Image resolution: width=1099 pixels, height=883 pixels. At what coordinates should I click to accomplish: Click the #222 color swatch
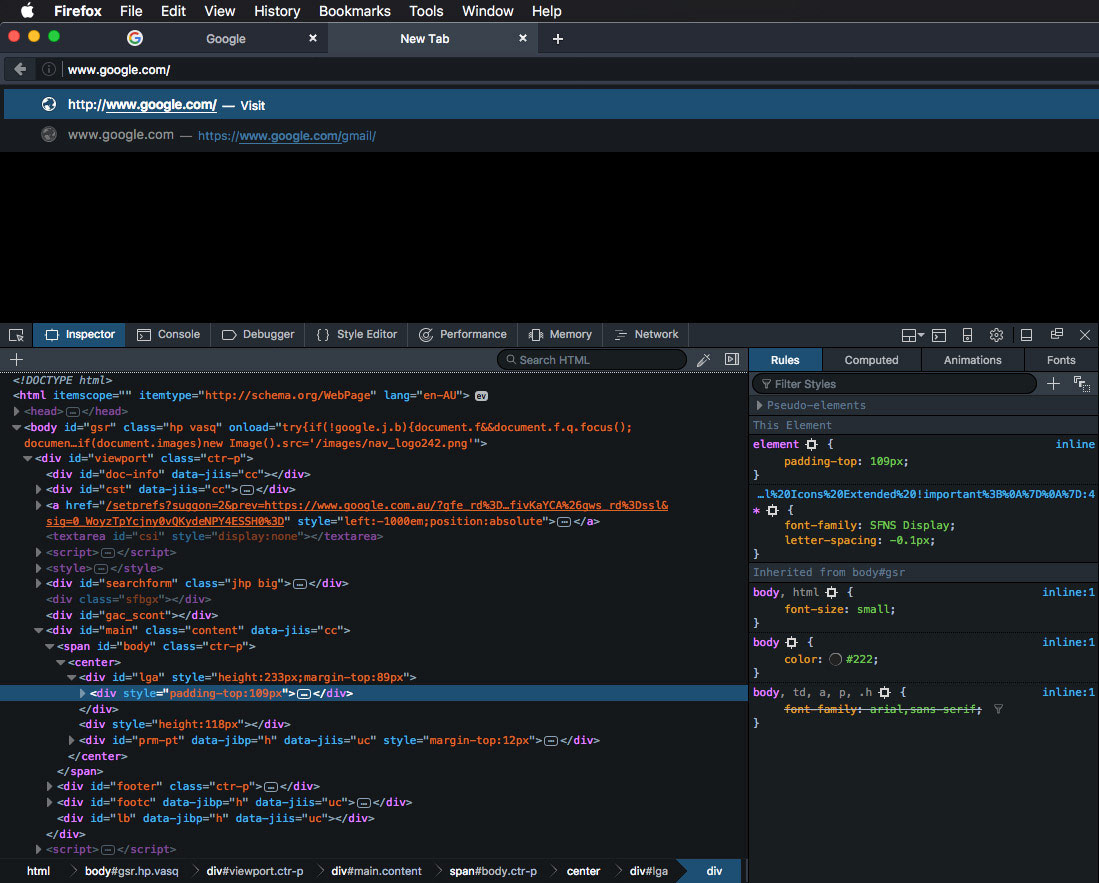(x=835, y=659)
